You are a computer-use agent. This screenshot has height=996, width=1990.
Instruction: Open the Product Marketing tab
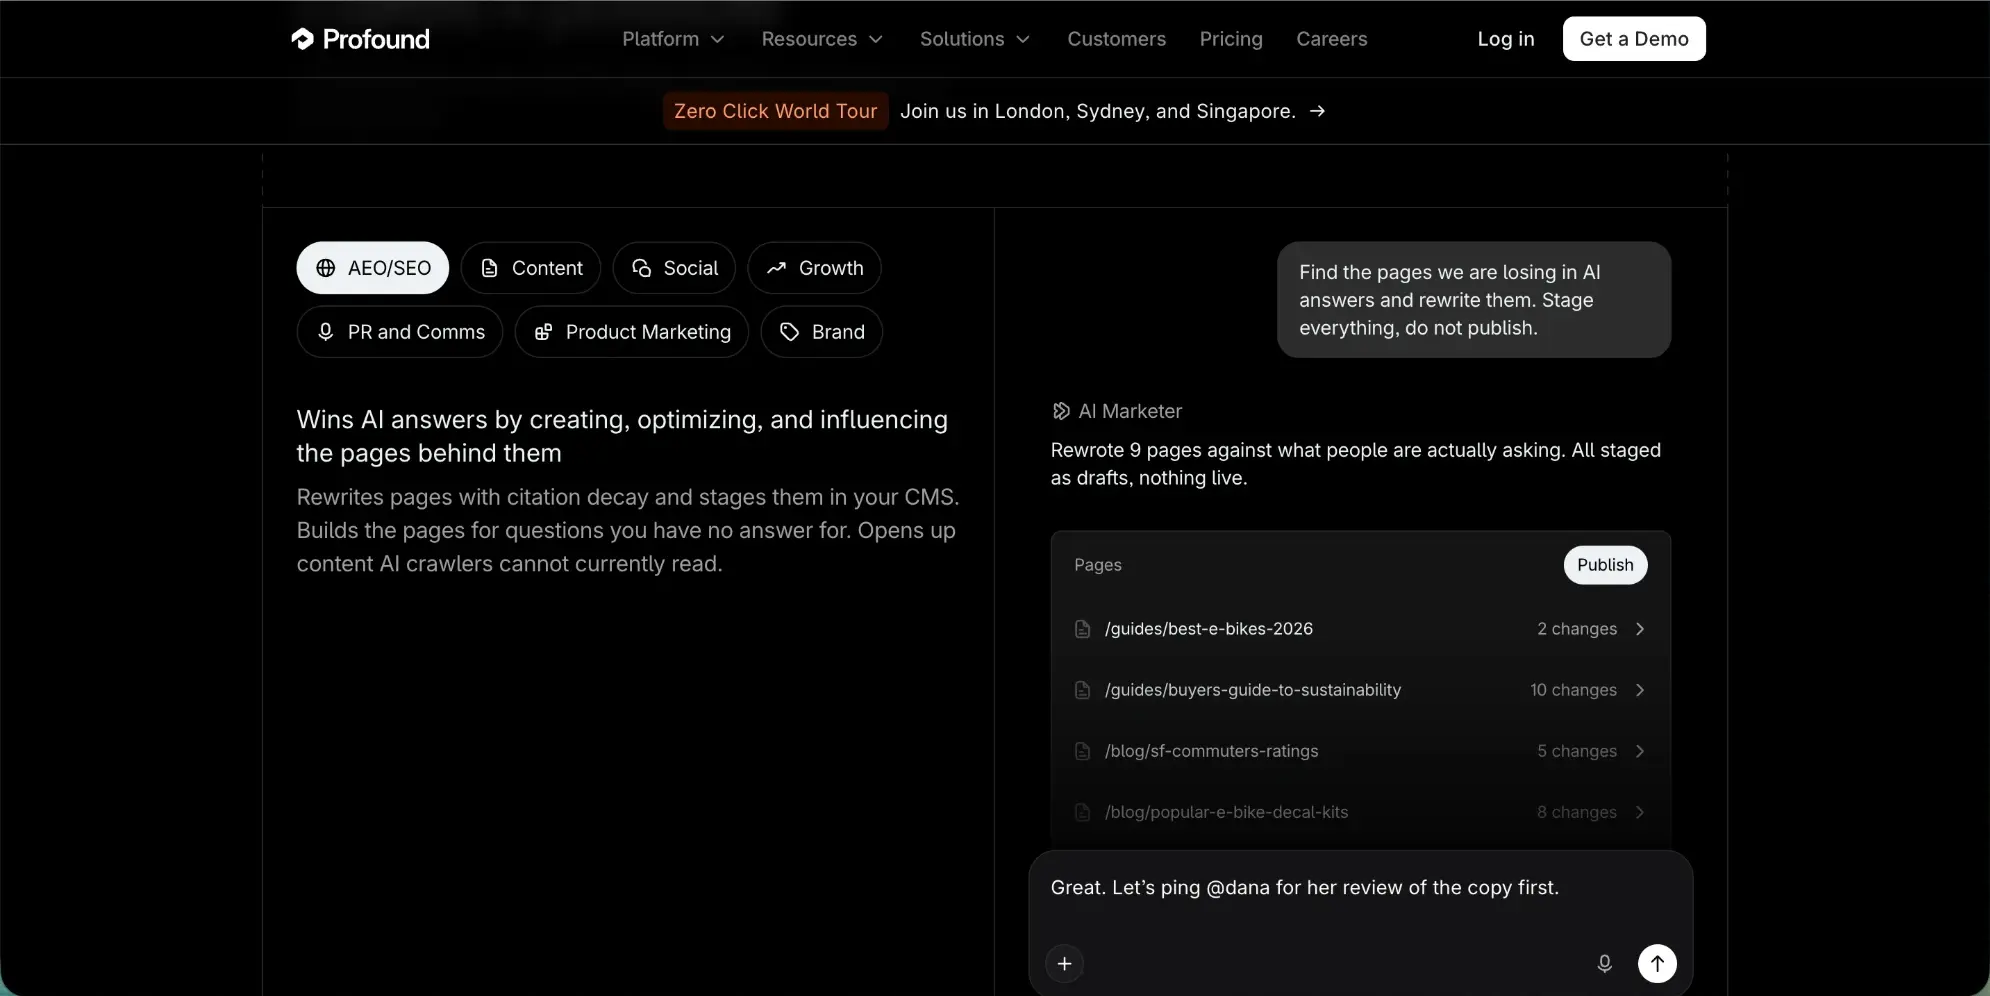[632, 332]
